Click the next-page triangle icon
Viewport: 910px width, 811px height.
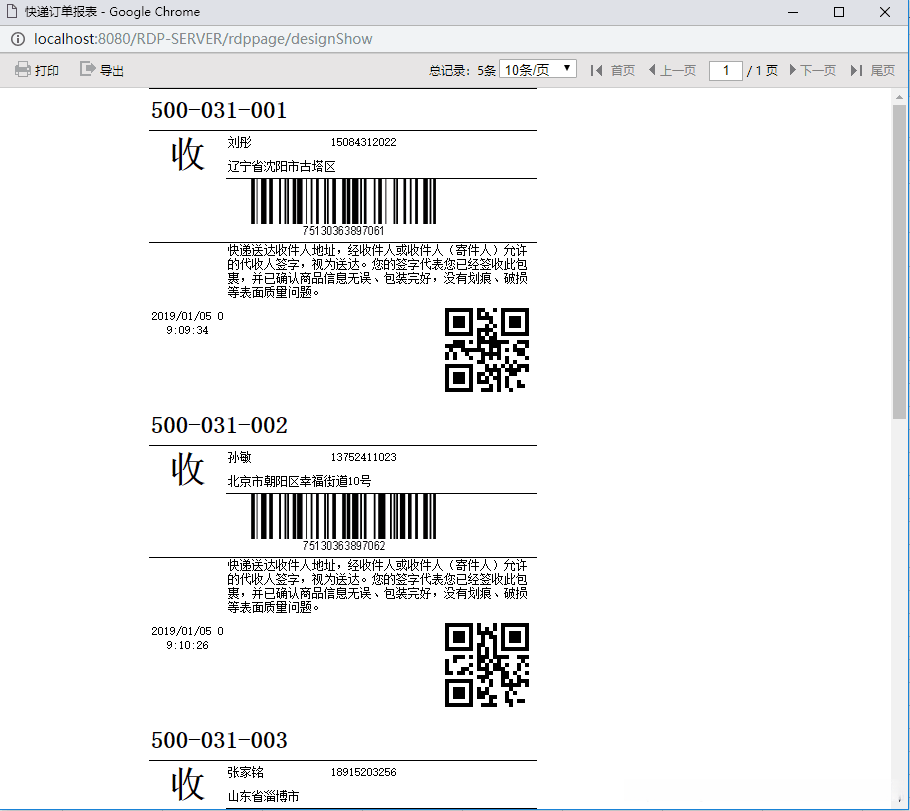click(x=793, y=70)
